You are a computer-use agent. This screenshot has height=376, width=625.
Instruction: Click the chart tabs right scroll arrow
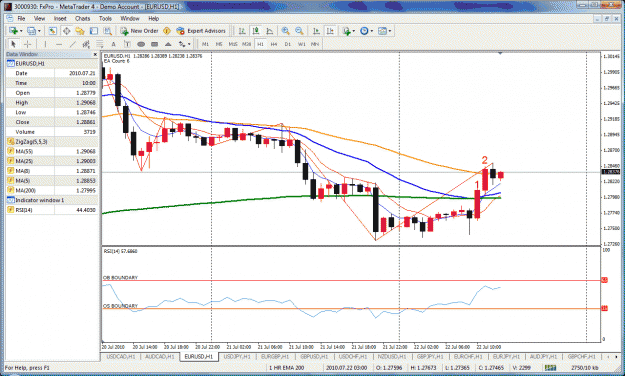617,356
